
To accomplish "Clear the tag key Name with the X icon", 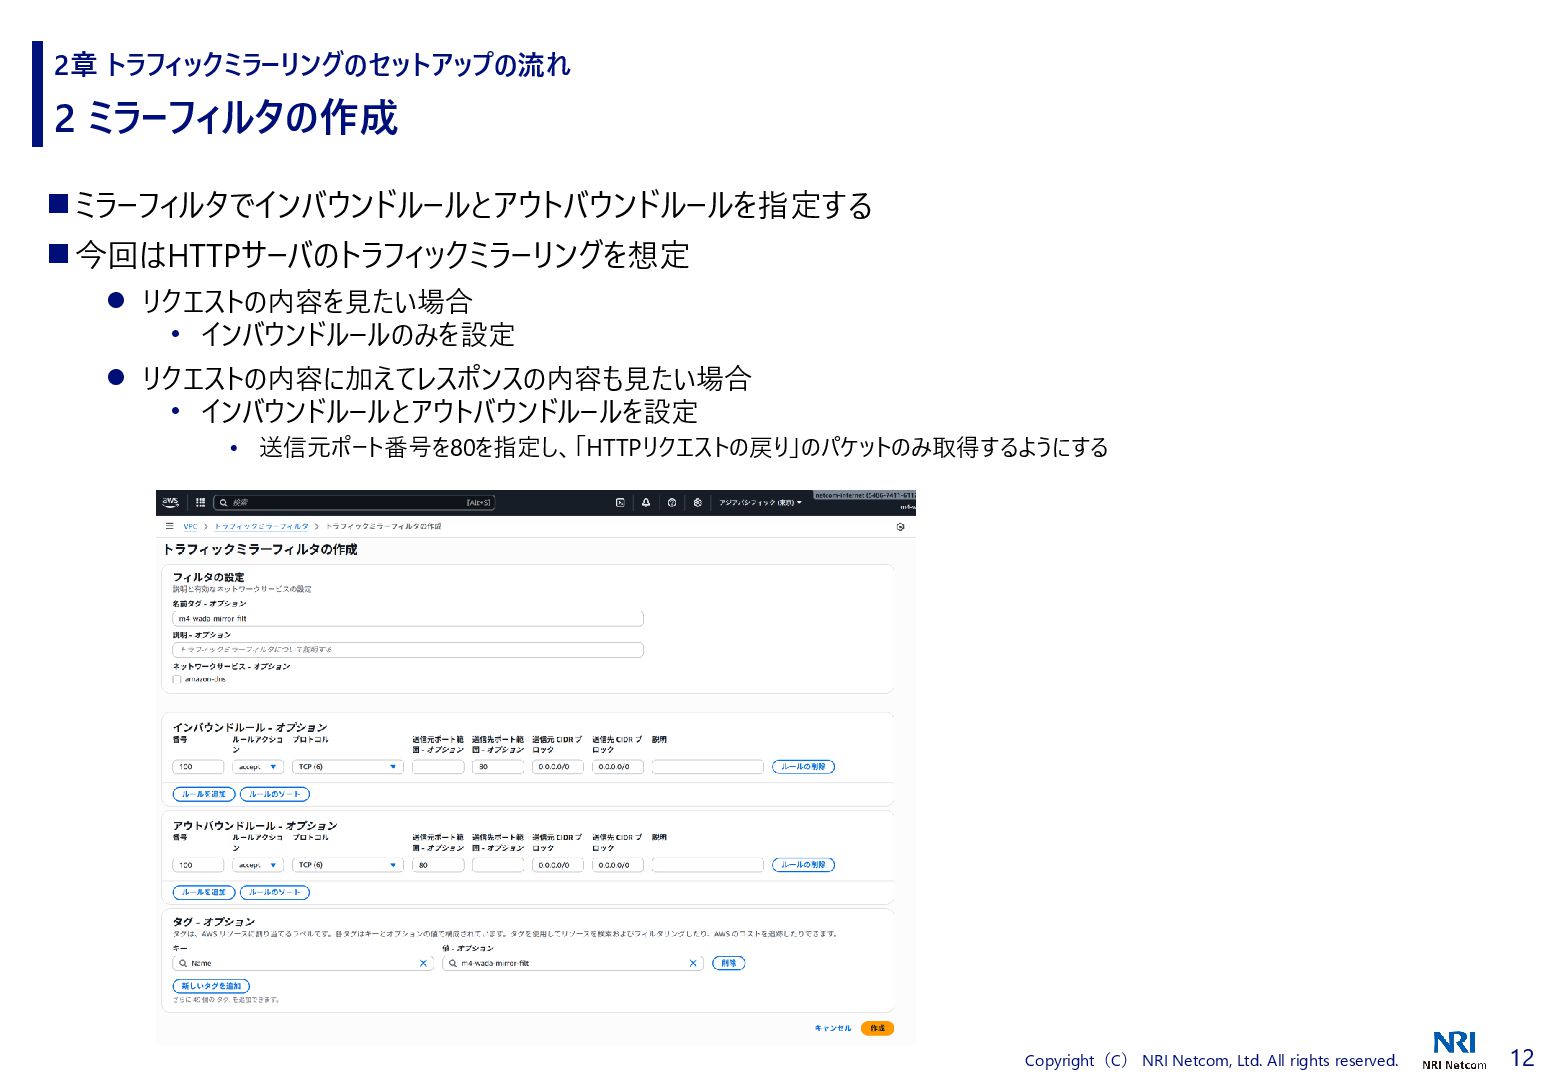I will (x=423, y=963).
